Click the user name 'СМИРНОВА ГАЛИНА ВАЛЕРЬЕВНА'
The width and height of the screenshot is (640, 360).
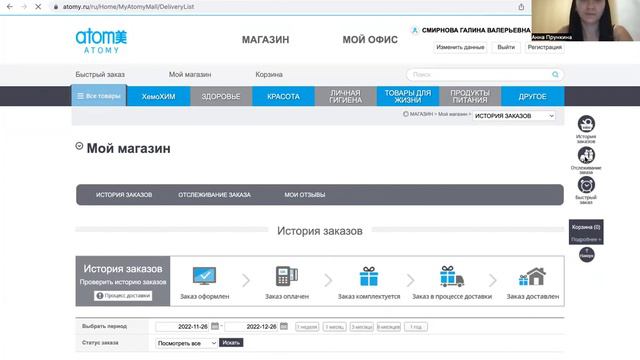(476, 30)
